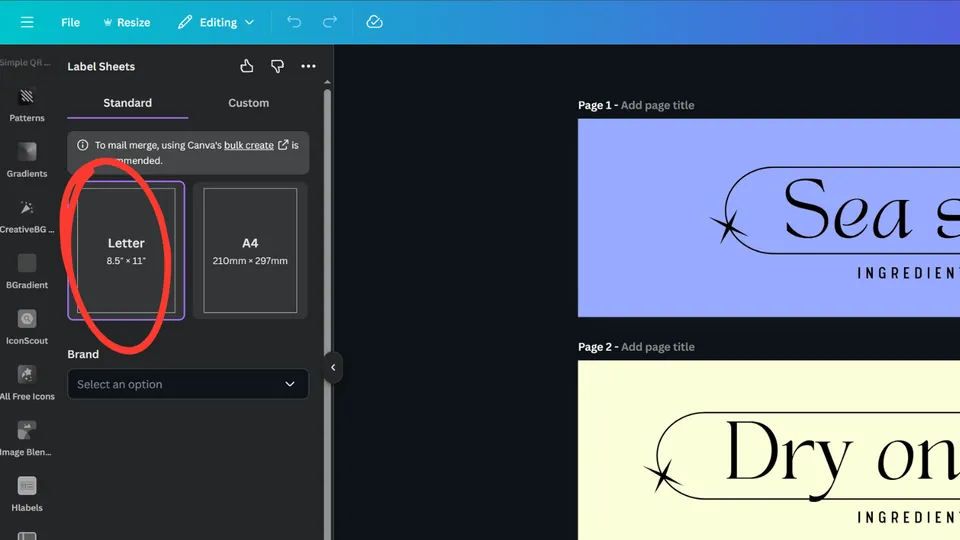Image resolution: width=960 pixels, height=540 pixels.
Task: Expand the Editing mode dropdown
Action: click(216, 22)
